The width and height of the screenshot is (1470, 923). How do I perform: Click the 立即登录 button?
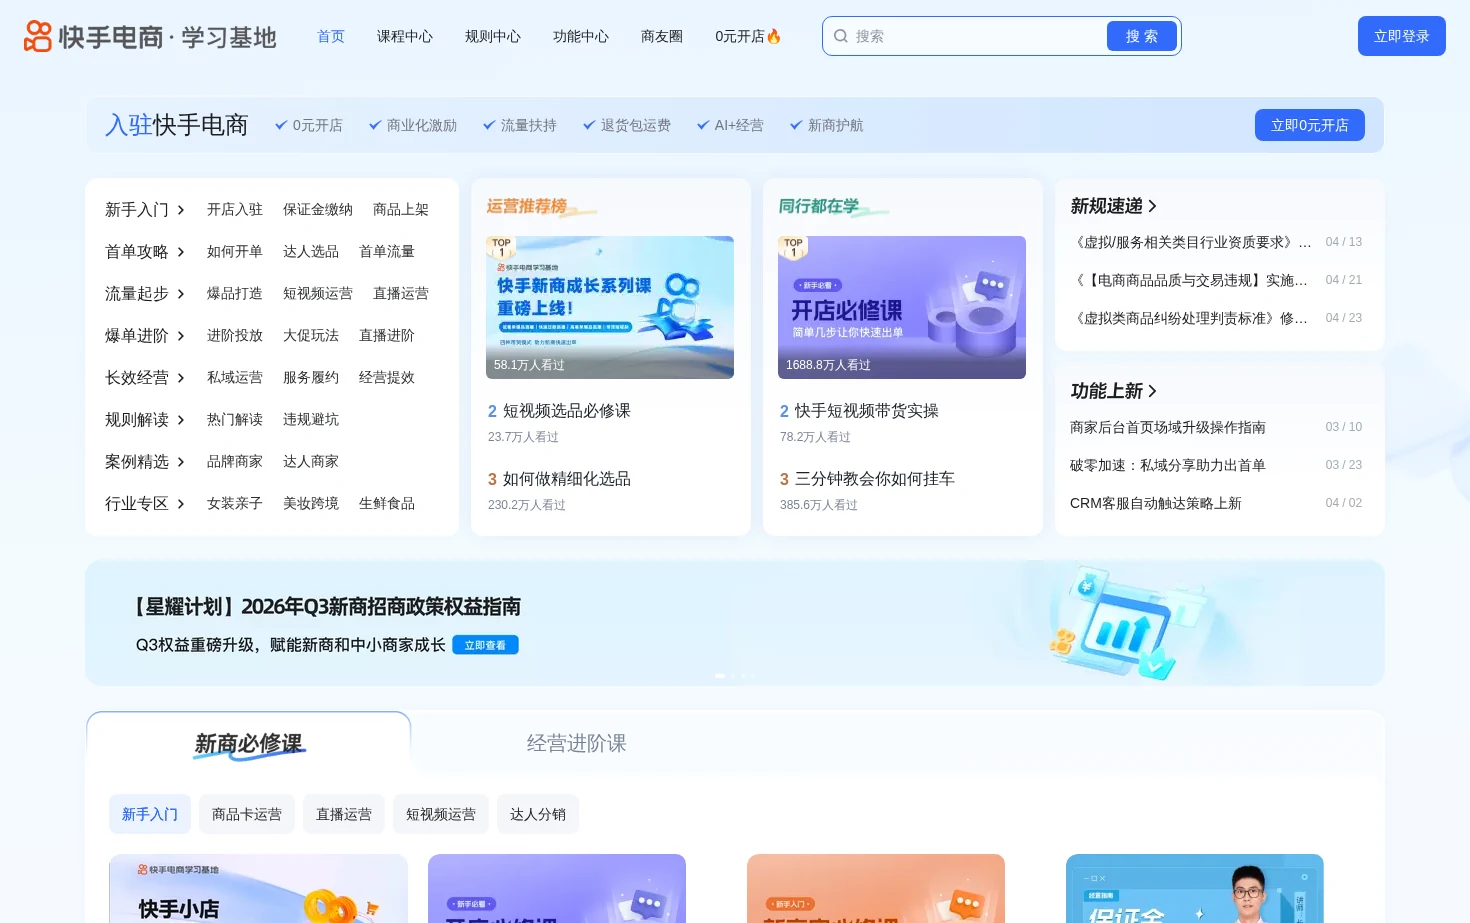(1402, 36)
